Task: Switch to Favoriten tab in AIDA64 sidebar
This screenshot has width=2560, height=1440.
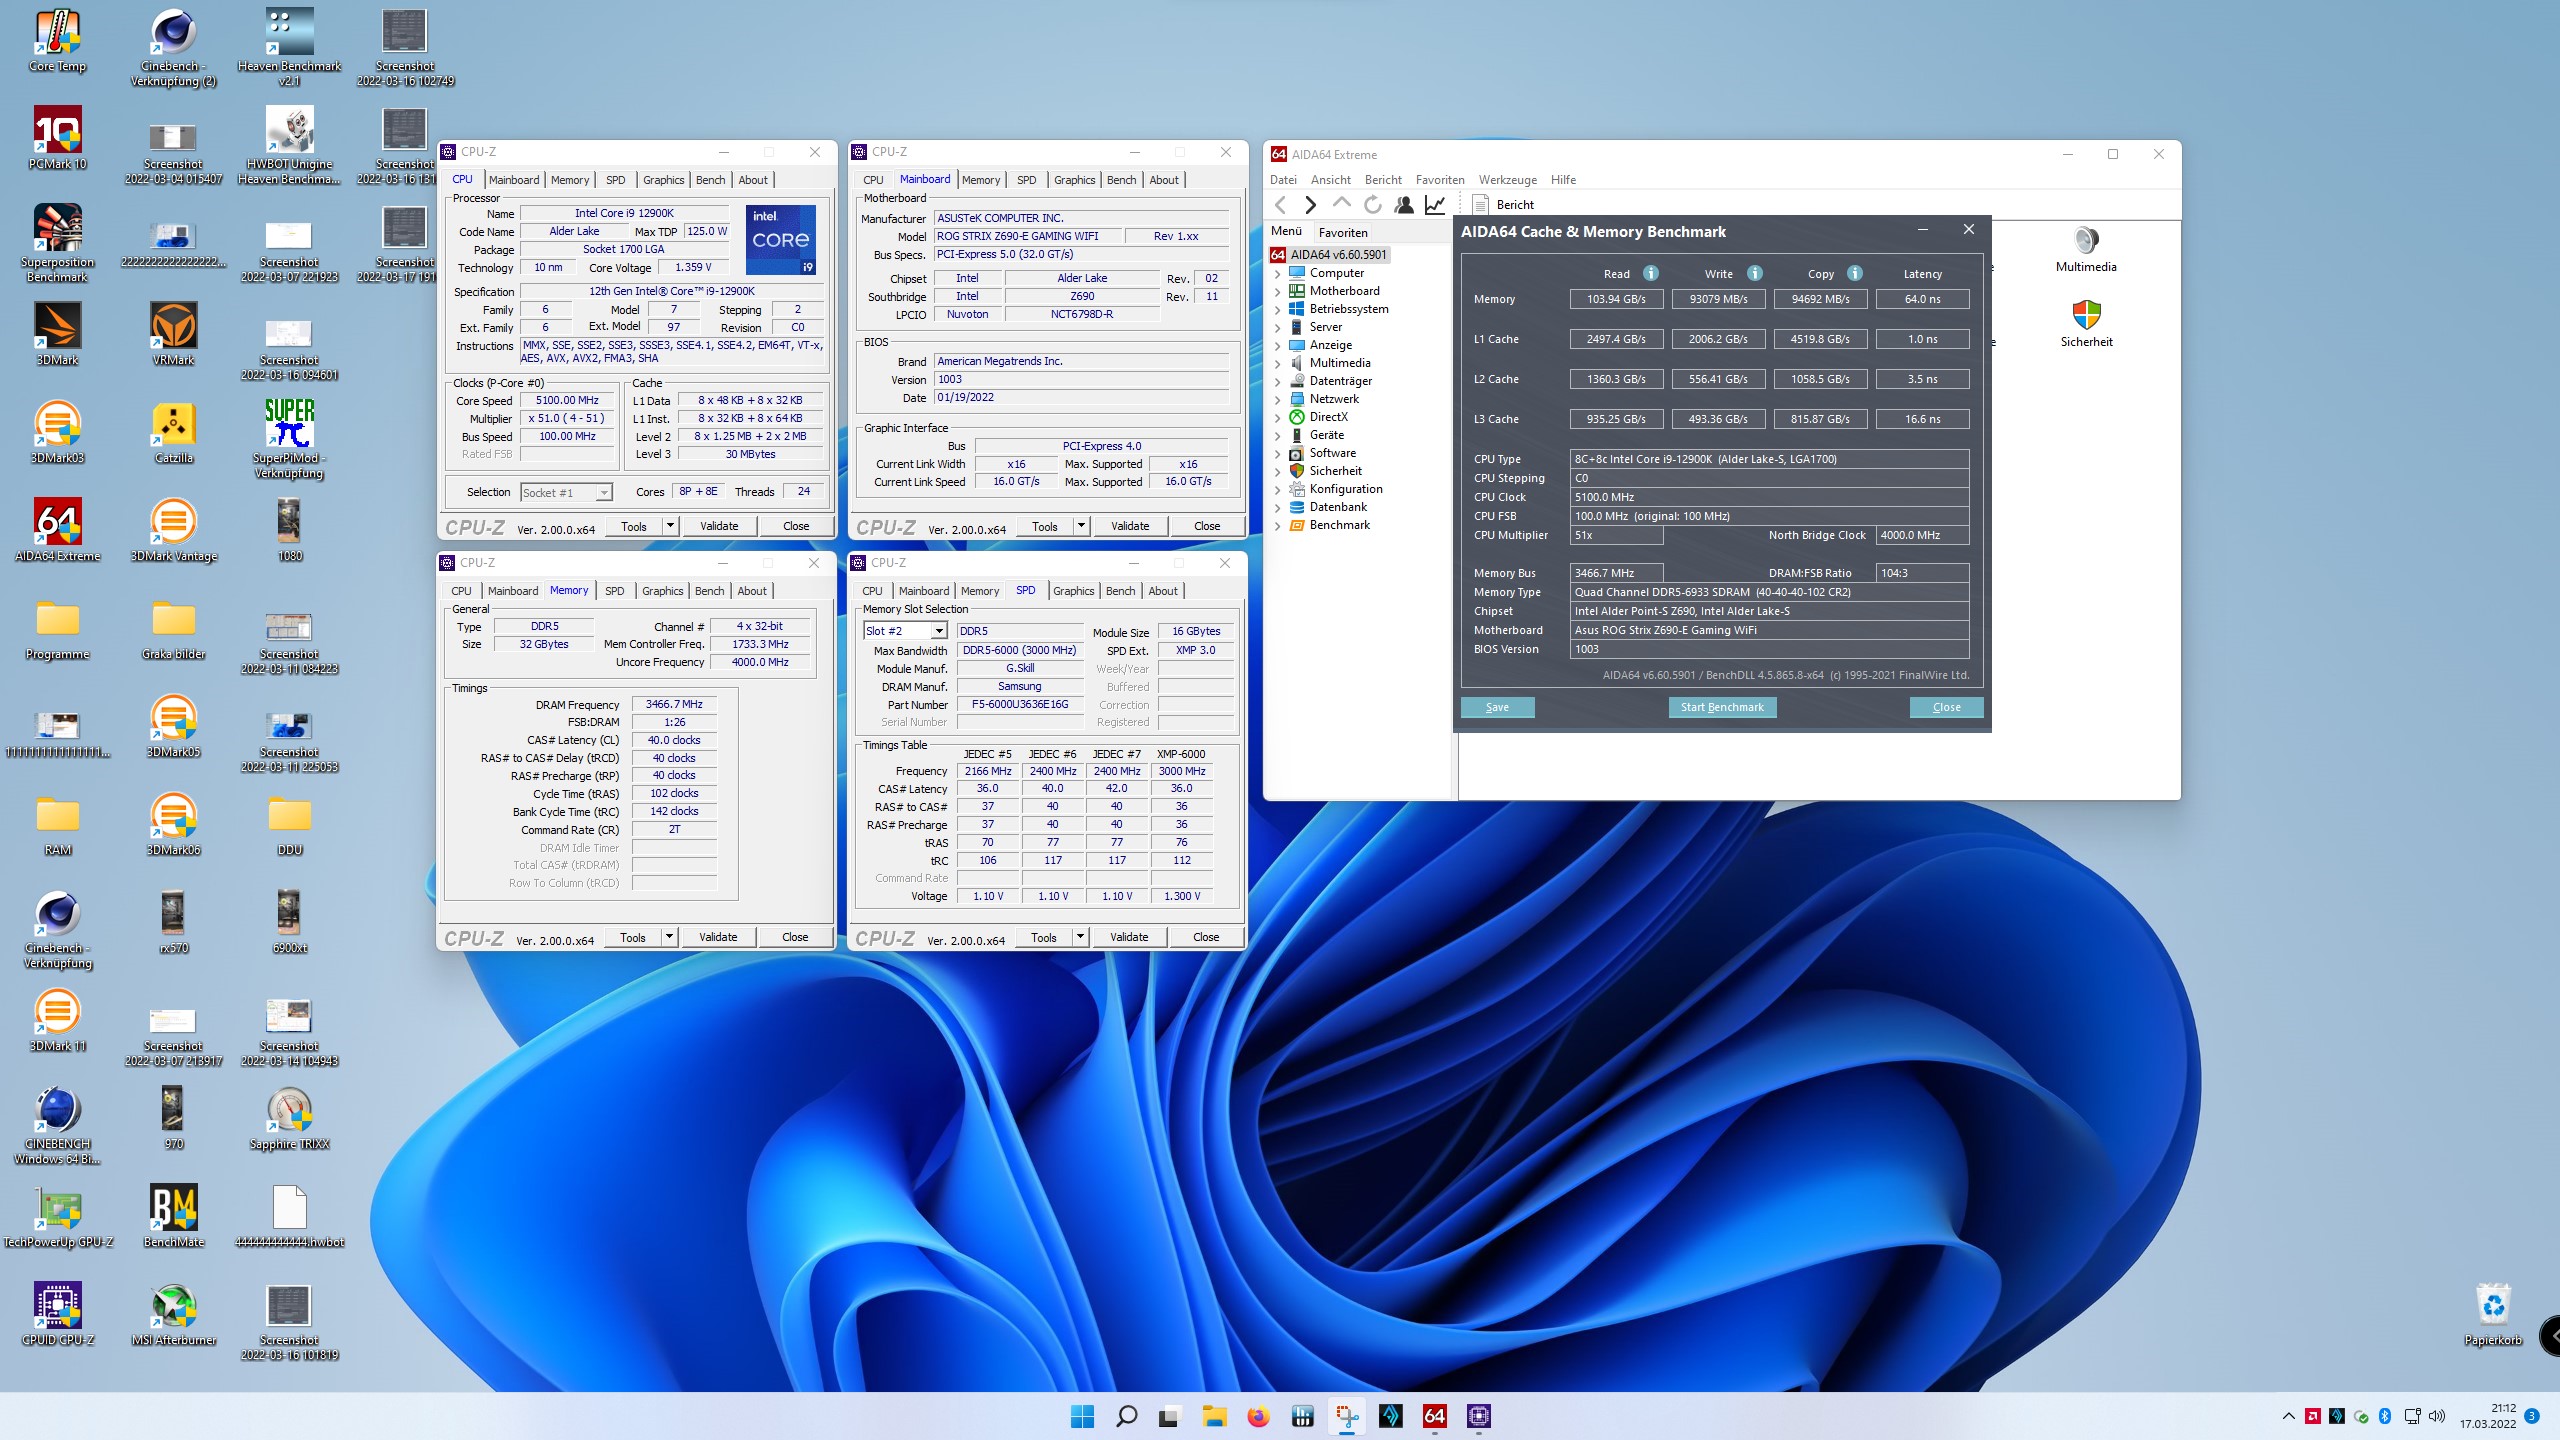Action: (x=1342, y=232)
